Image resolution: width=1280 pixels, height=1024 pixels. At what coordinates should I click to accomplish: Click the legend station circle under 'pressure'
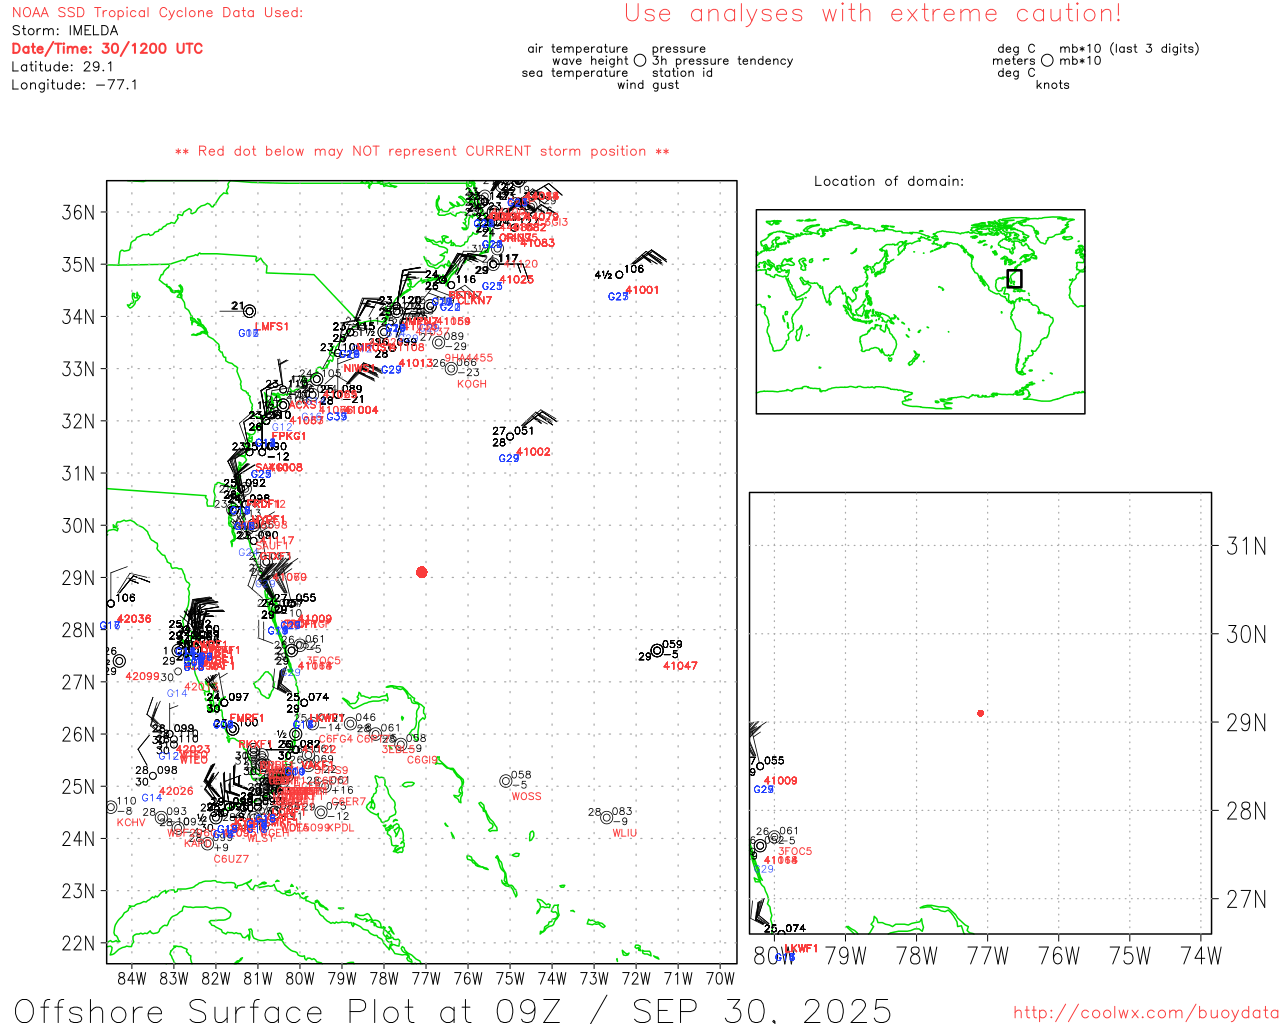(640, 60)
